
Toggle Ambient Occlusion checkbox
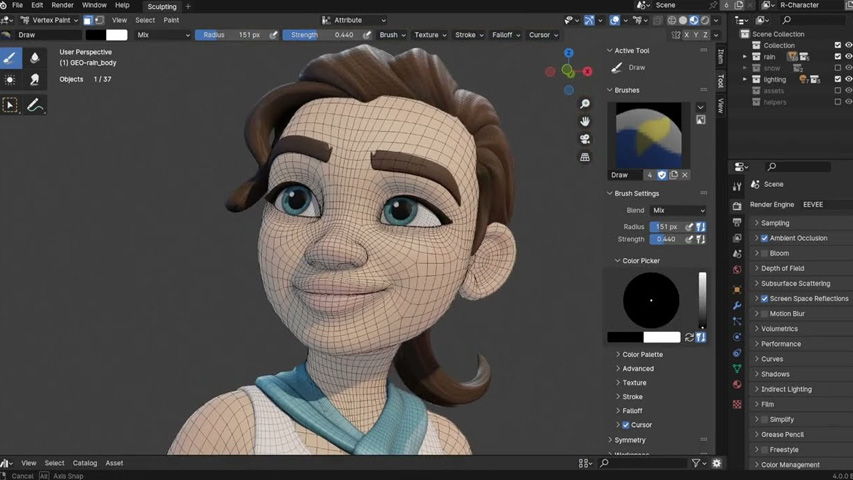point(764,238)
